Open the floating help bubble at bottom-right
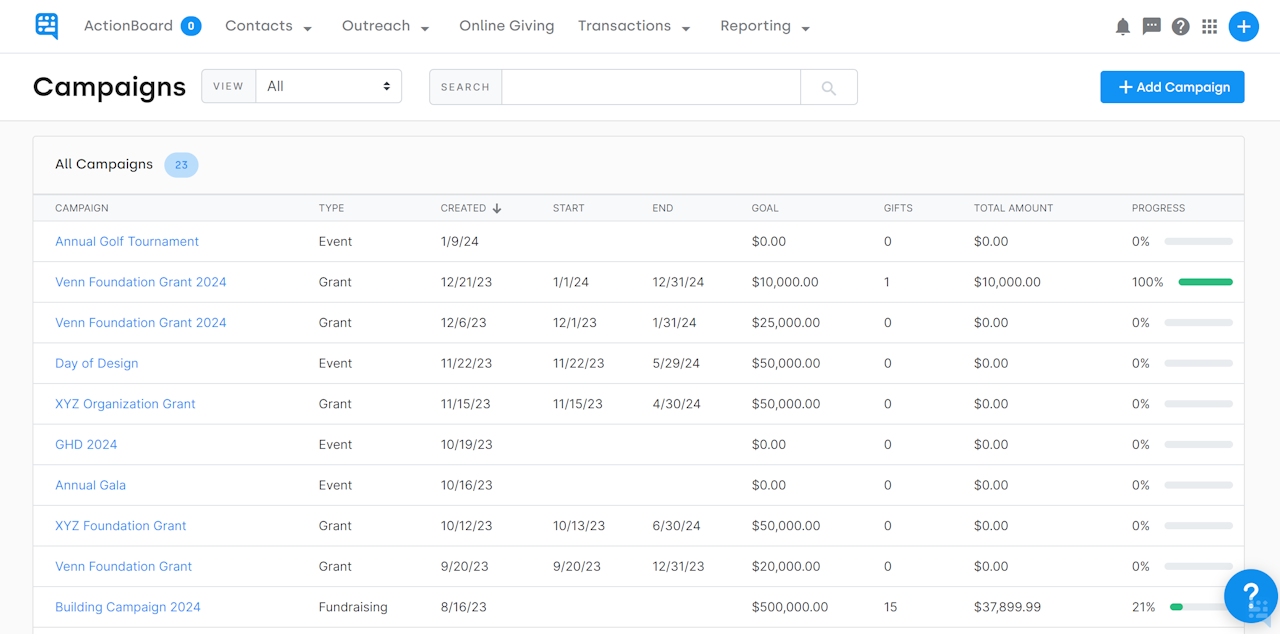The height and width of the screenshot is (634, 1280). tap(1251, 595)
